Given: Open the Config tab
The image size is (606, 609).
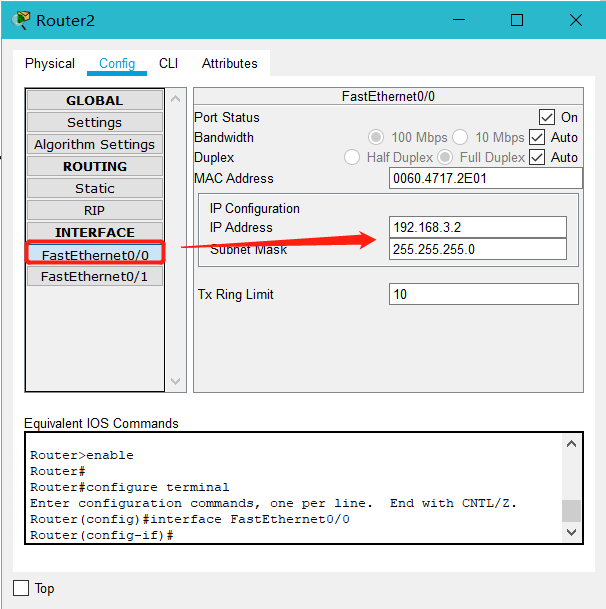Looking at the screenshot, I should tap(117, 63).
